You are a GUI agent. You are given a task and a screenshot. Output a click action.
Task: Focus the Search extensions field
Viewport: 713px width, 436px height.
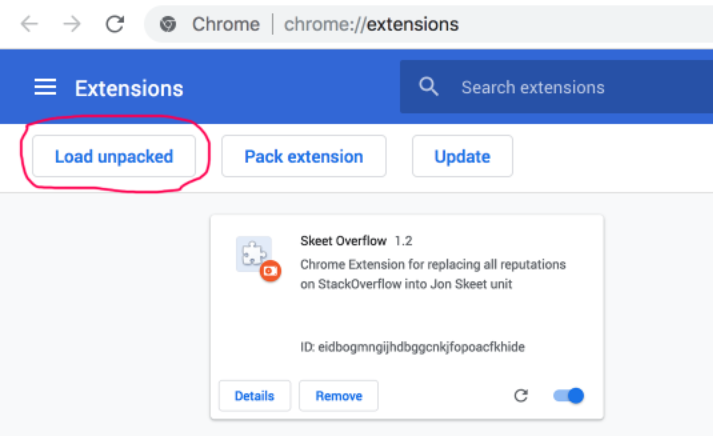click(x=556, y=87)
